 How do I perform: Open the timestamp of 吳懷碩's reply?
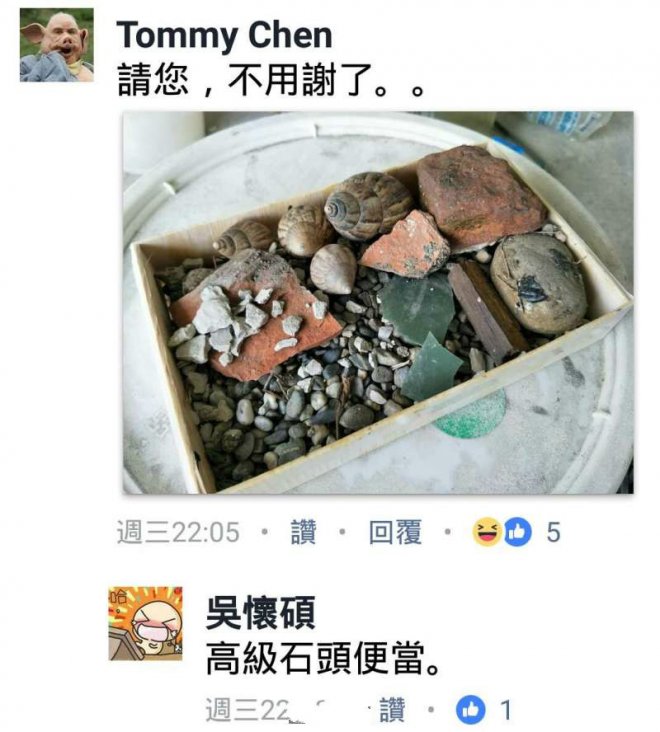[x=247, y=710]
